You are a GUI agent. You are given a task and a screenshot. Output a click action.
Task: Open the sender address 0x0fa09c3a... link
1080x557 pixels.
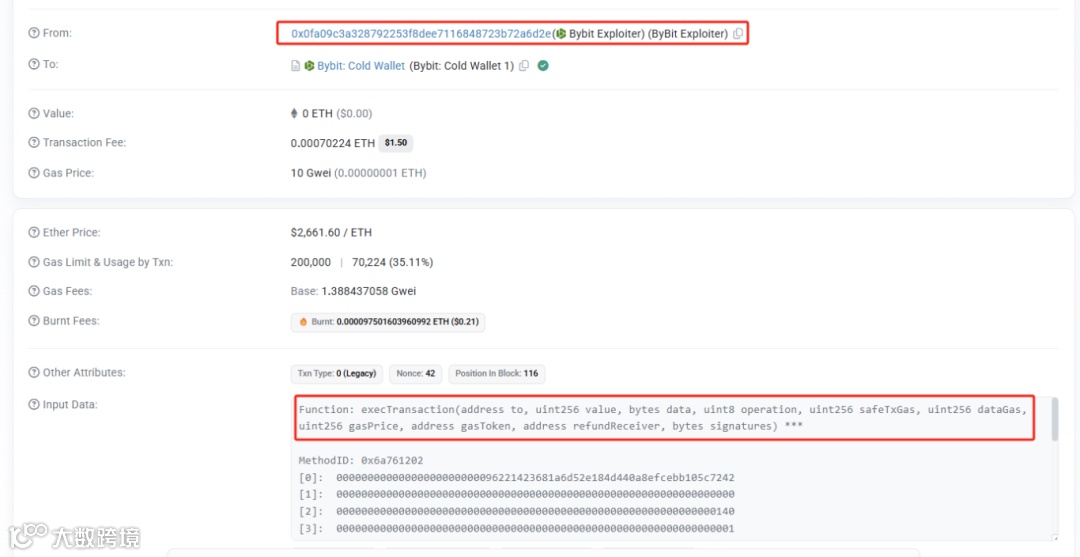point(421,33)
